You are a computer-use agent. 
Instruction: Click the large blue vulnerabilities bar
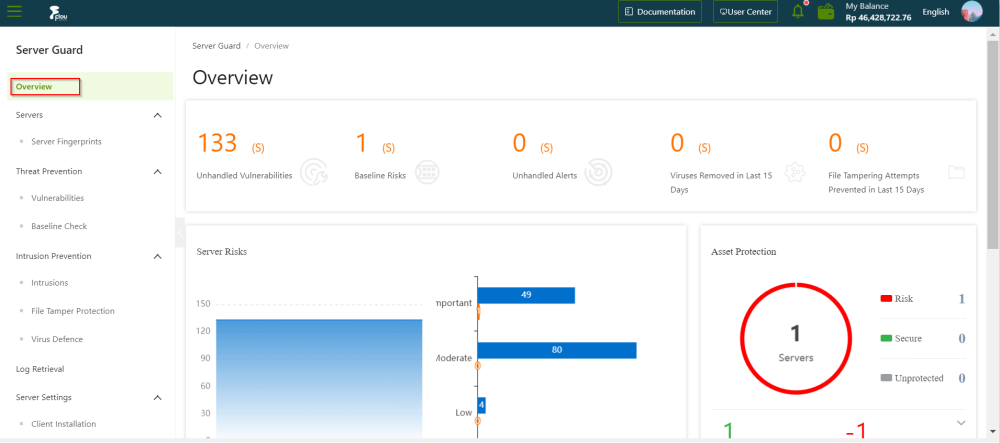[319, 378]
